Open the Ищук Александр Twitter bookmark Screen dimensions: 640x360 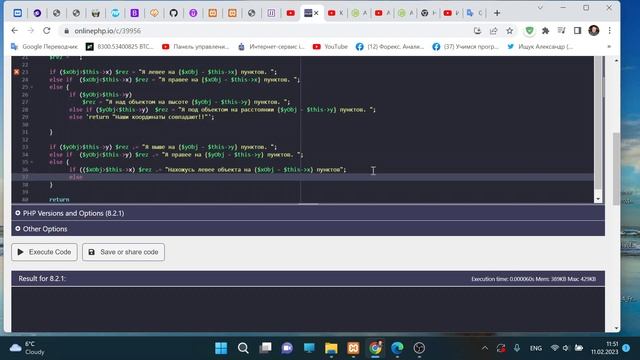click(540, 47)
